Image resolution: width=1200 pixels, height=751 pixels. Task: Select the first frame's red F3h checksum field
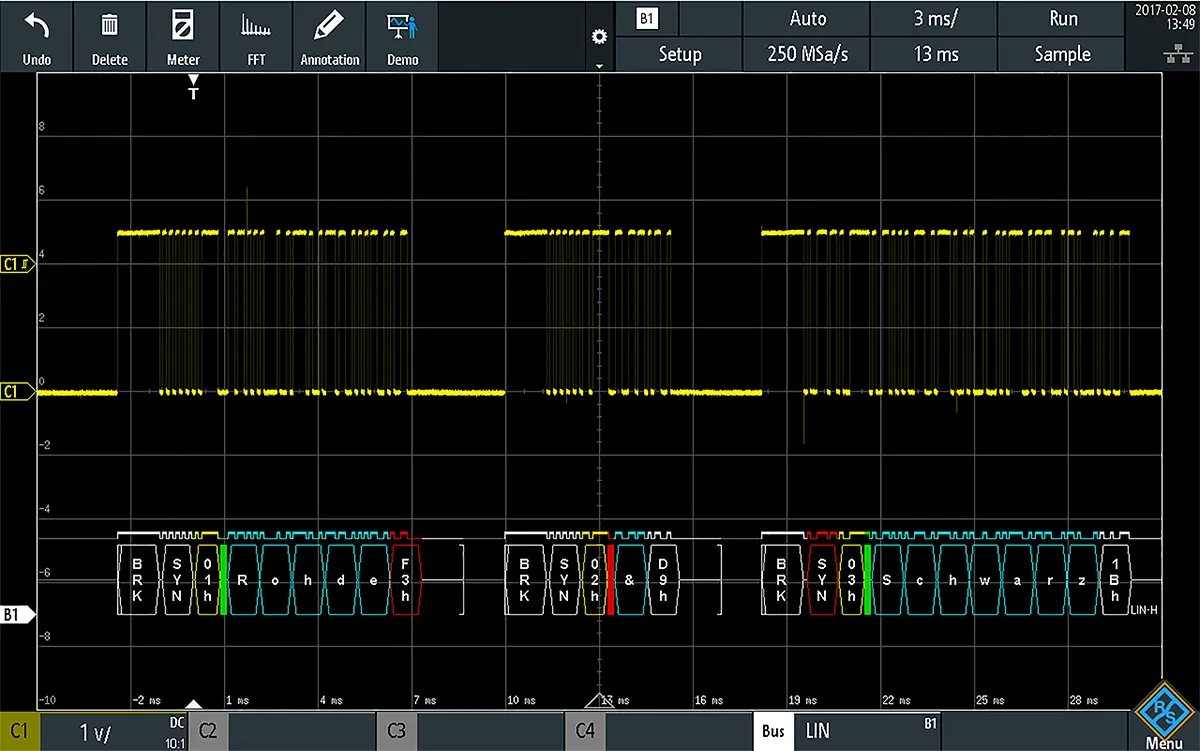pos(407,579)
